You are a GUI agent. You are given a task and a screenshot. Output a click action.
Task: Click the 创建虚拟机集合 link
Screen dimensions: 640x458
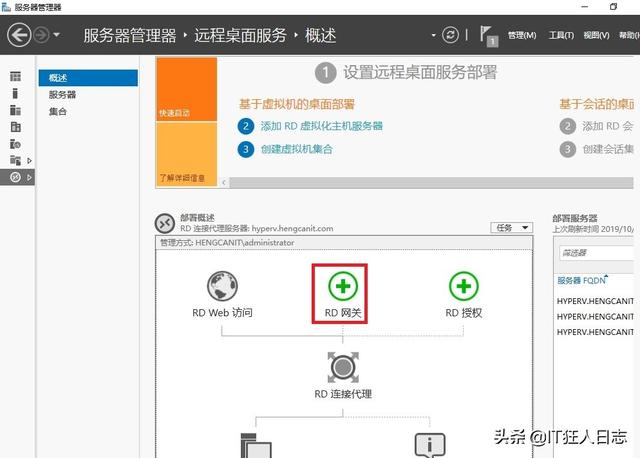296,149
